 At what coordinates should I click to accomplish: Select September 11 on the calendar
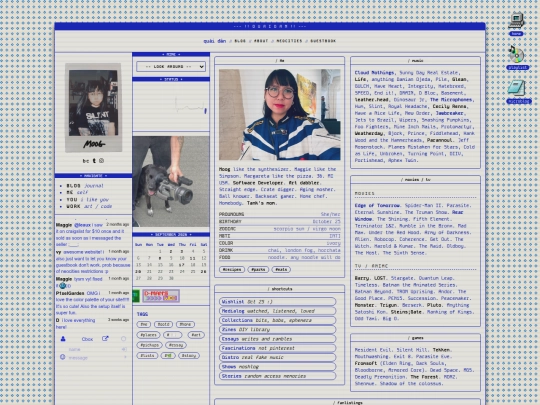pos(193,258)
